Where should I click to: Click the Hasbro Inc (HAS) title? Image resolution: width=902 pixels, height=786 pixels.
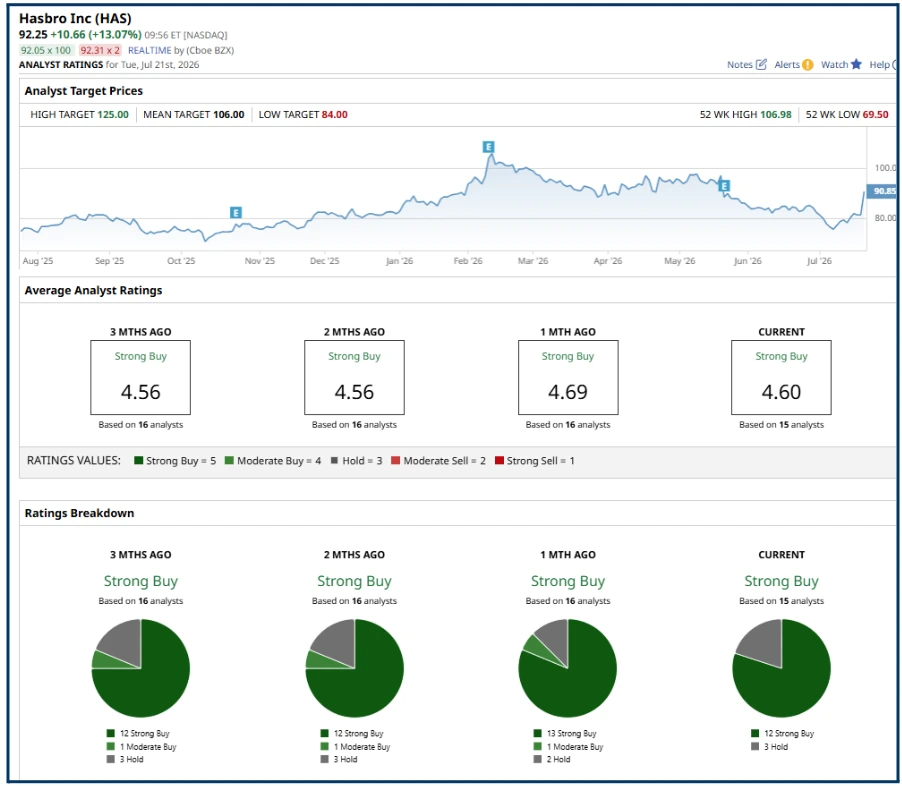(75, 18)
